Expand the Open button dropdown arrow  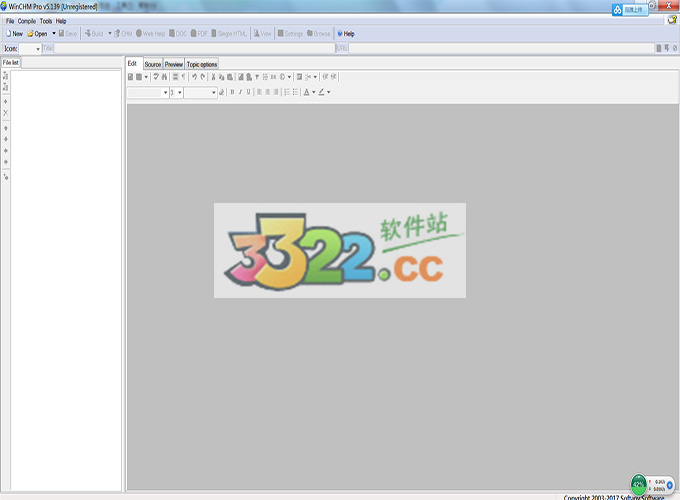(x=54, y=33)
